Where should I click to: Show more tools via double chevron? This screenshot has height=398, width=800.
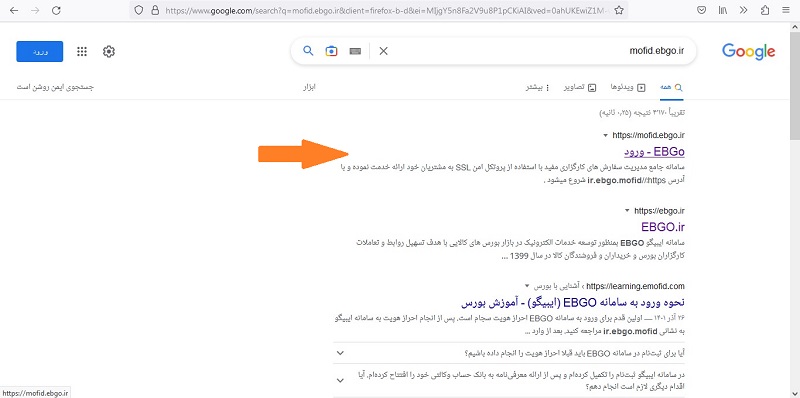[743, 10]
